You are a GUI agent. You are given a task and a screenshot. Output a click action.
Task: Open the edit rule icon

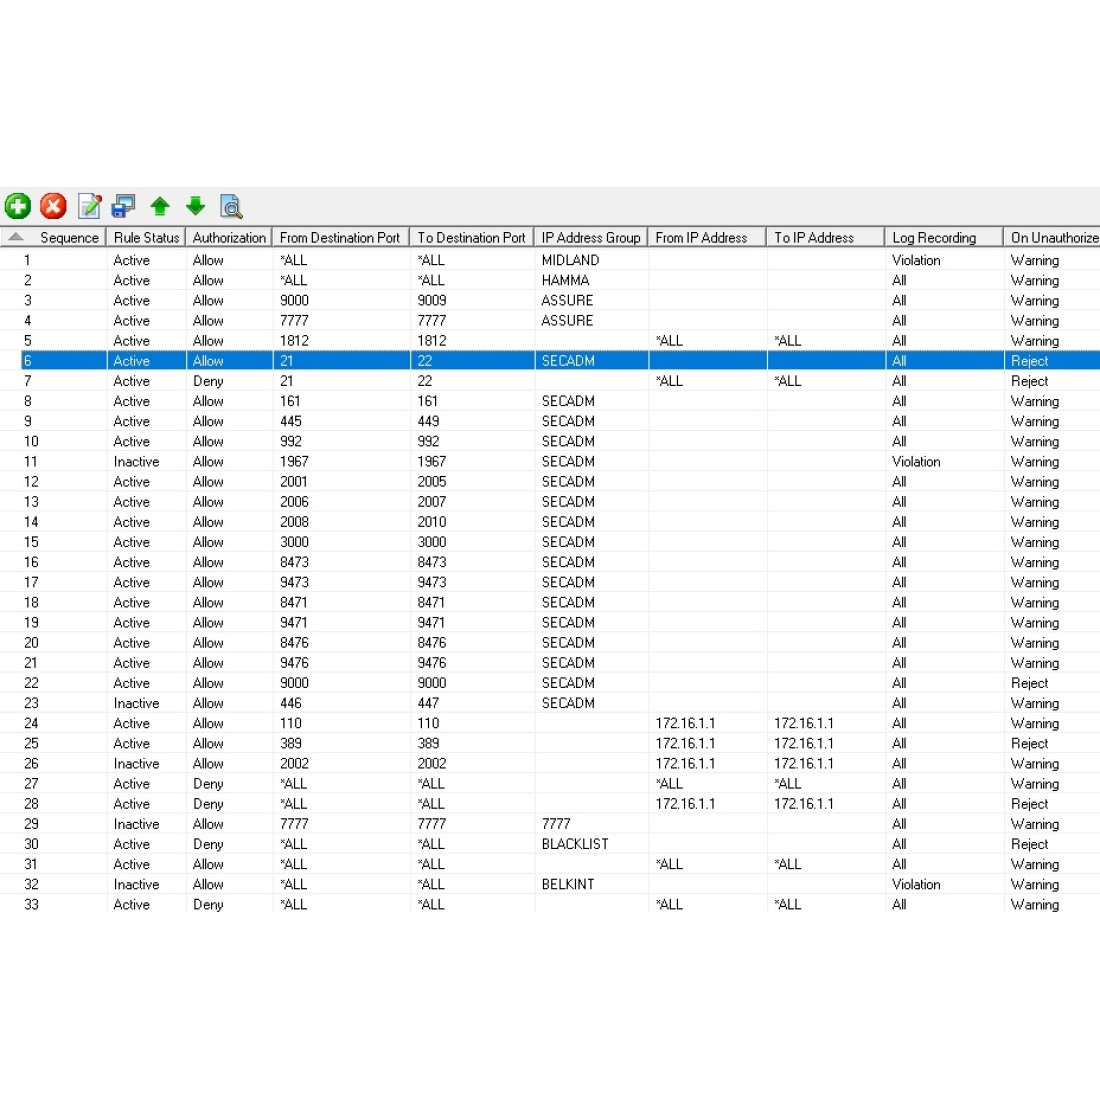[89, 206]
